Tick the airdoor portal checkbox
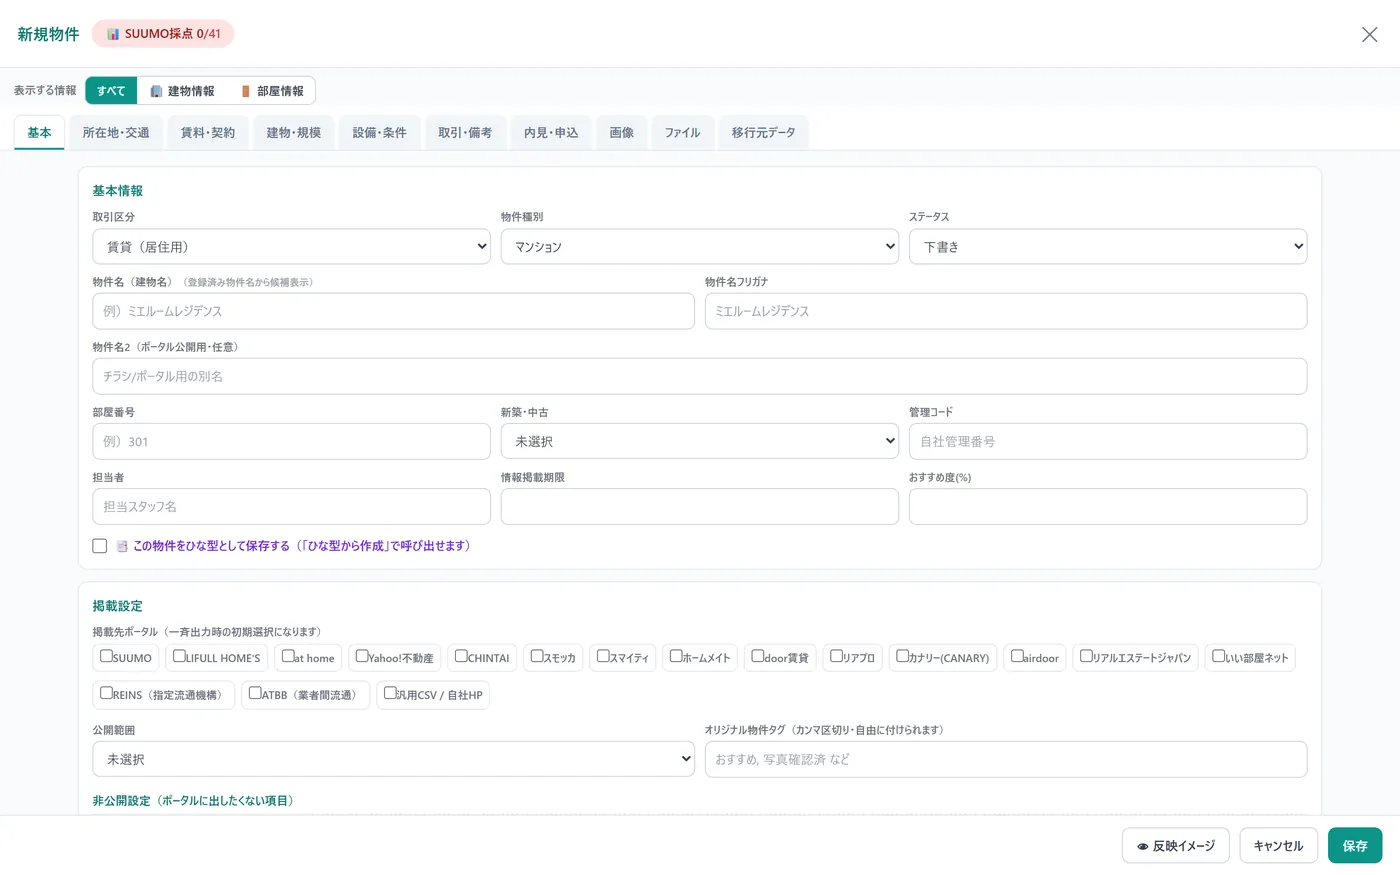The width and height of the screenshot is (1400, 875). 1017,656
